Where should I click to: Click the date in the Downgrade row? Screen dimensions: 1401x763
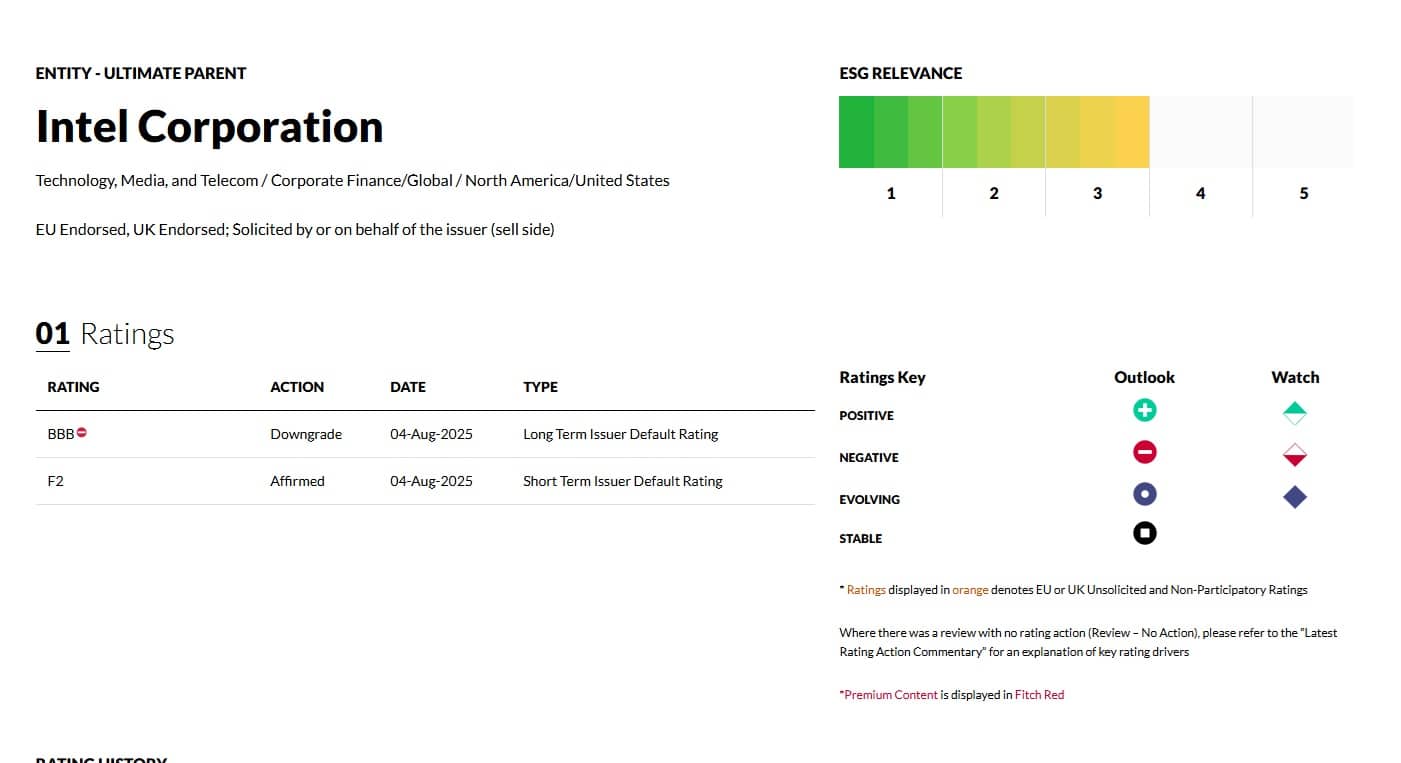coord(431,434)
